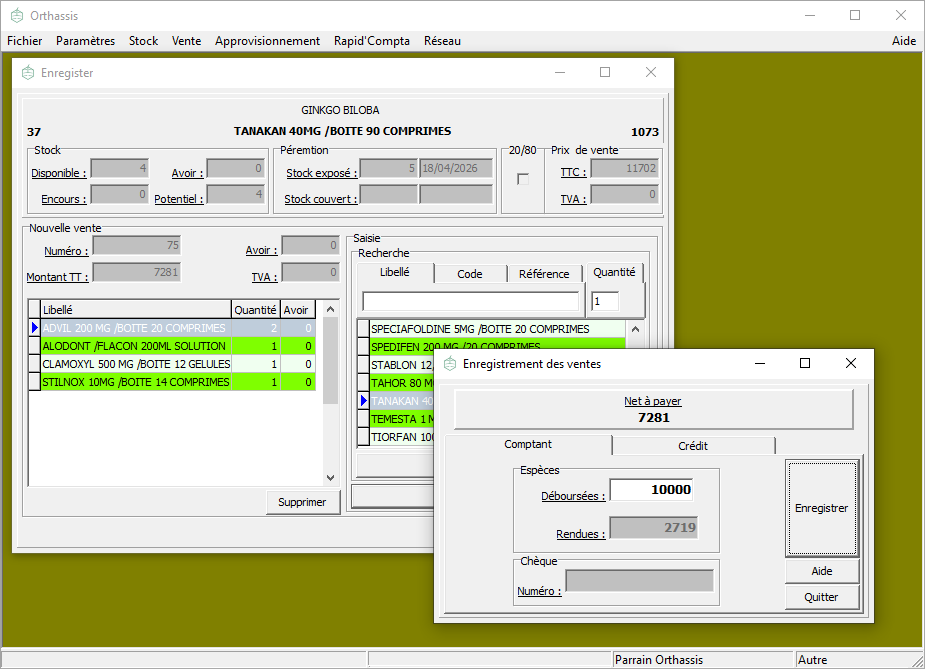
Task: Click the Déboursées amount field
Action: pyautogui.click(x=651, y=490)
